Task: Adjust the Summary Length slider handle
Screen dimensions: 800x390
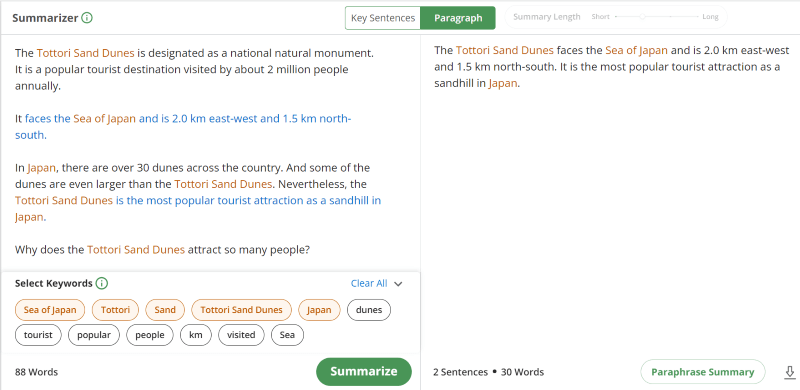Action: 642,17
